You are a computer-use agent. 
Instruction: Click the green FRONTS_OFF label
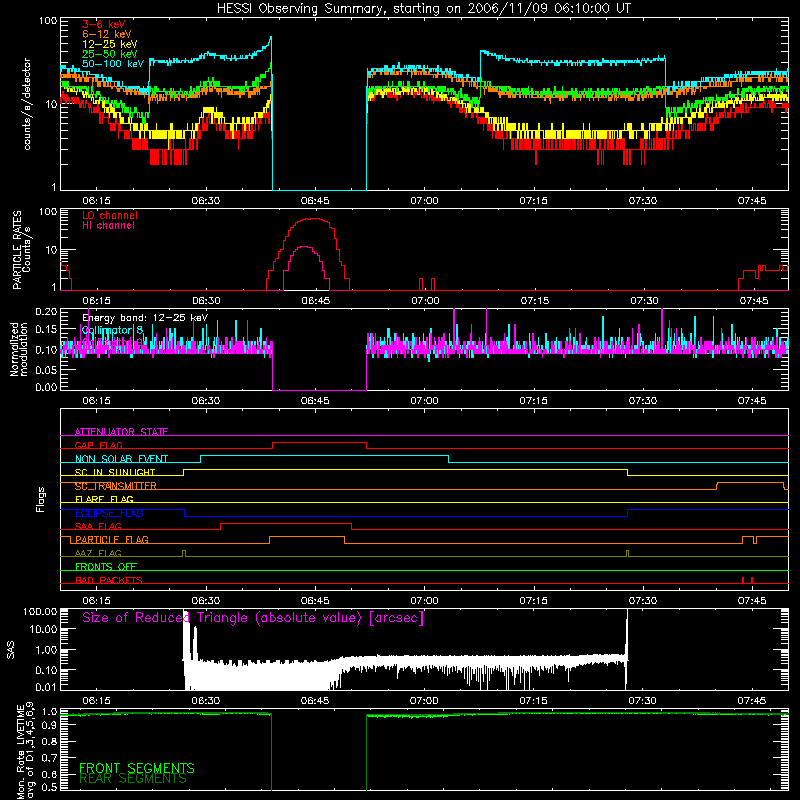106,566
